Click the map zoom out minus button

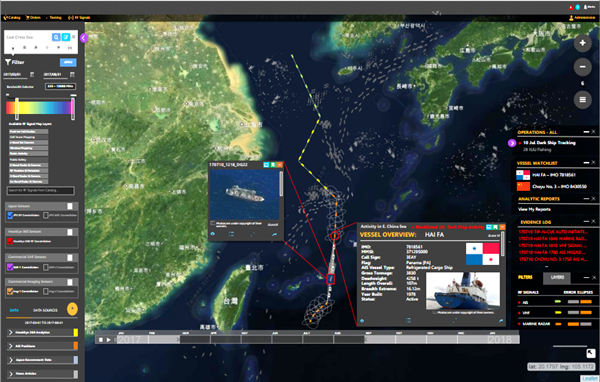point(582,67)
